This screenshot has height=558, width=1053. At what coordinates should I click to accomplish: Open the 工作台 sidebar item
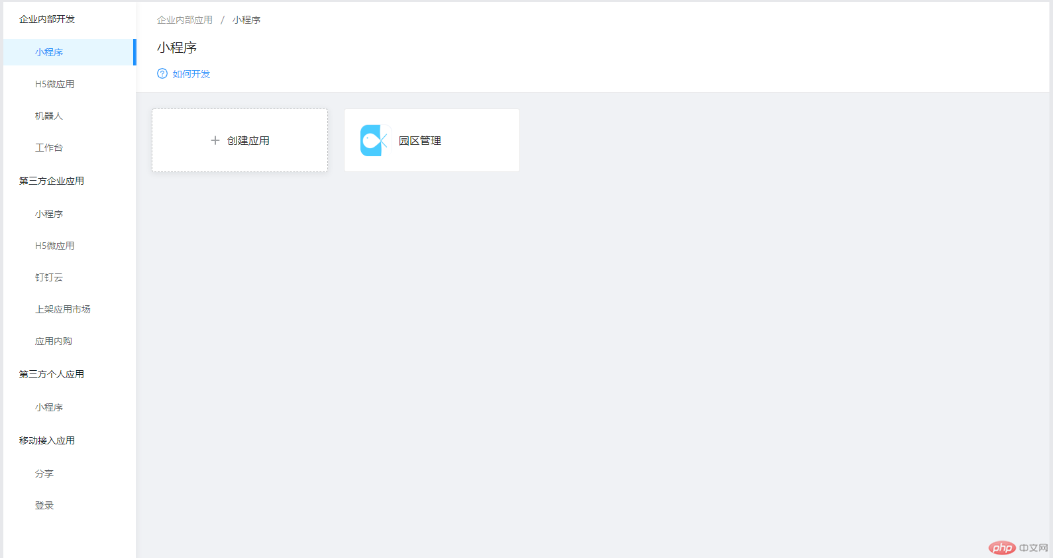pyautogui.click(x=49, y=148)
